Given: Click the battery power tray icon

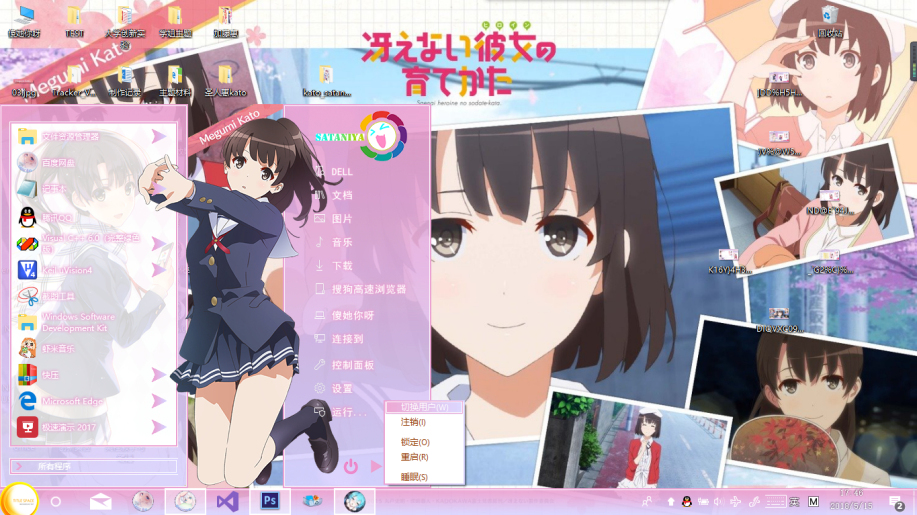Looking at the screenshot, I should pyautogui.click(x=703, y=502).
